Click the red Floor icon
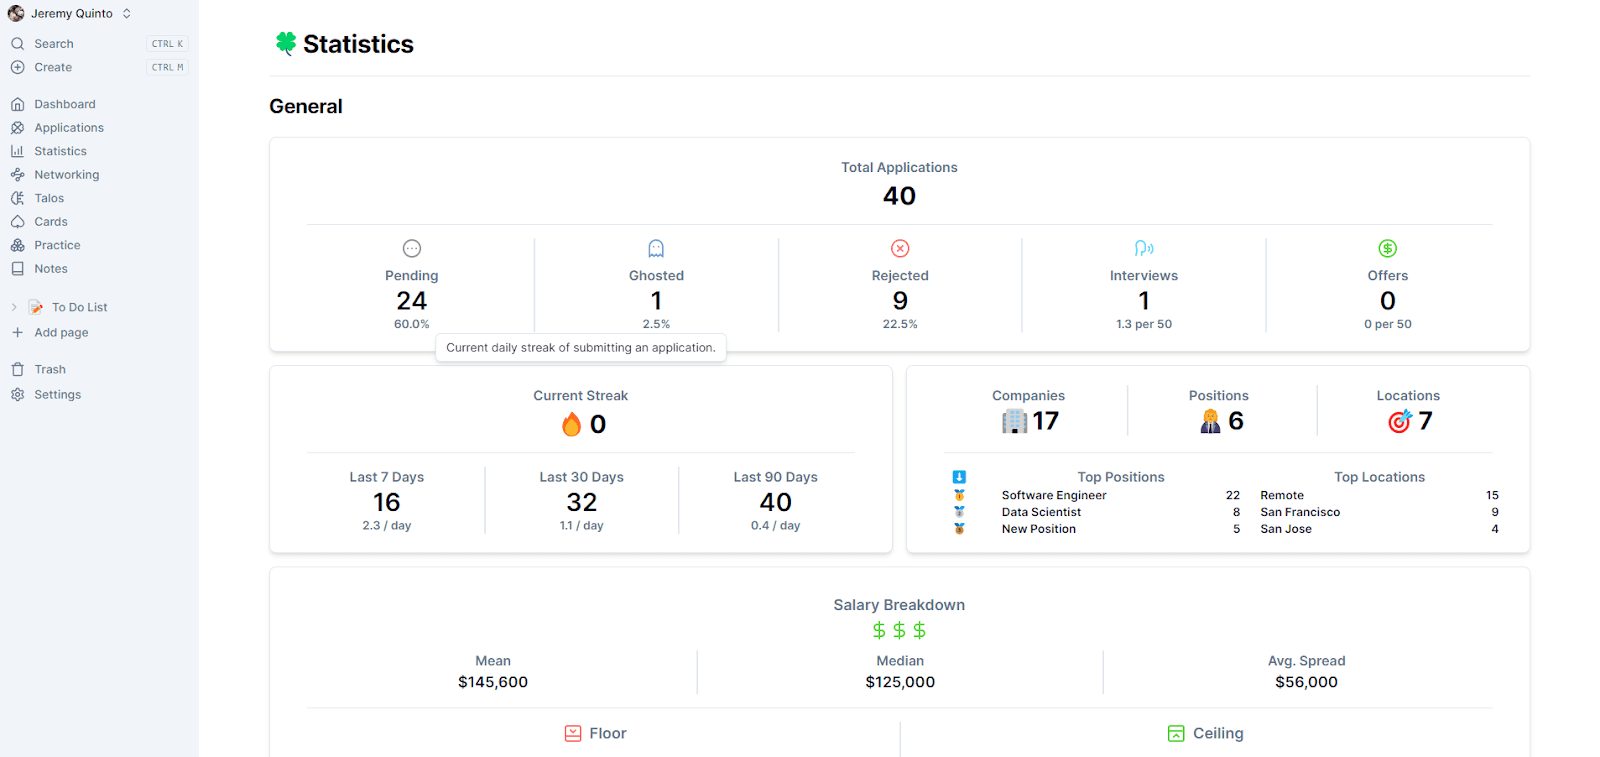Screen dimensions: 1600x757 coord(573,734)
